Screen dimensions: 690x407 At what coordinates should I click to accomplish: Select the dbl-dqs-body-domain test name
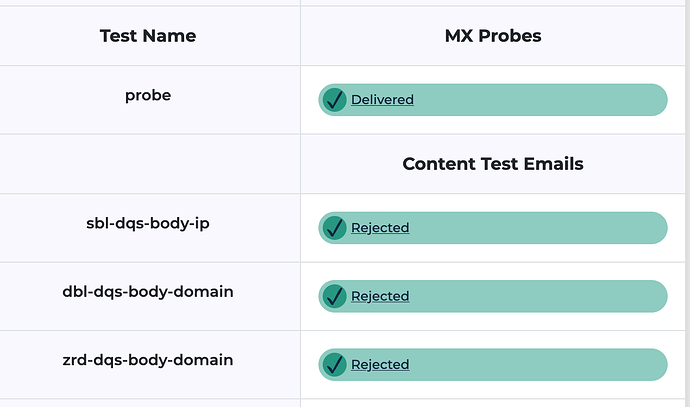tap(148, 292)
